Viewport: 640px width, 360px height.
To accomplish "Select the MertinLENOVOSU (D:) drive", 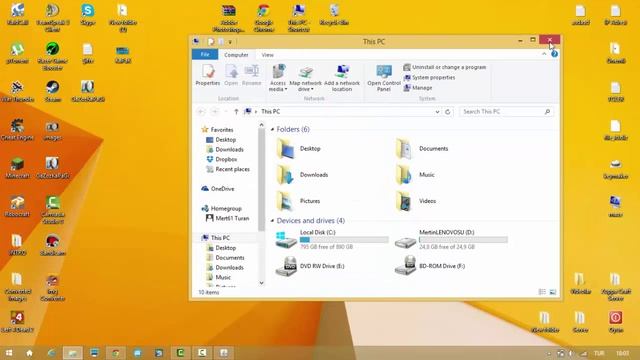I will [451, 239].
